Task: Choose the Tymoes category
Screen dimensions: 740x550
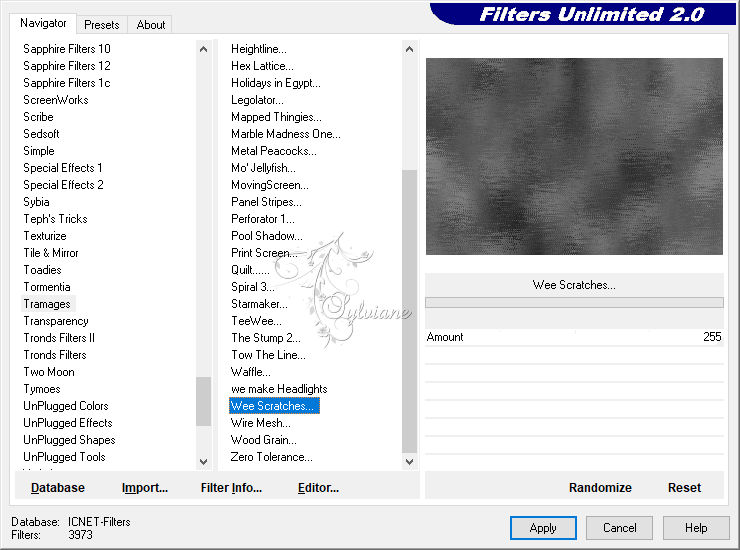Action: pyautogui.click(x=42, y=389)
